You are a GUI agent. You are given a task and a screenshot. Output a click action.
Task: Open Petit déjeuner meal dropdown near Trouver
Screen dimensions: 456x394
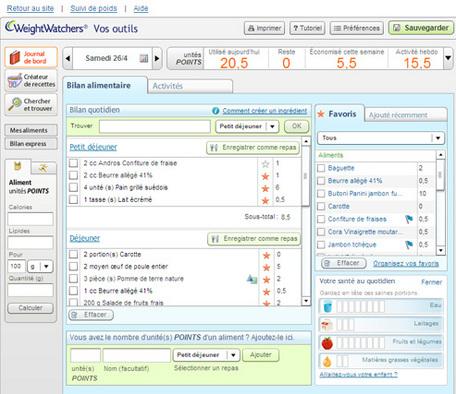click(x=247, y=126)
